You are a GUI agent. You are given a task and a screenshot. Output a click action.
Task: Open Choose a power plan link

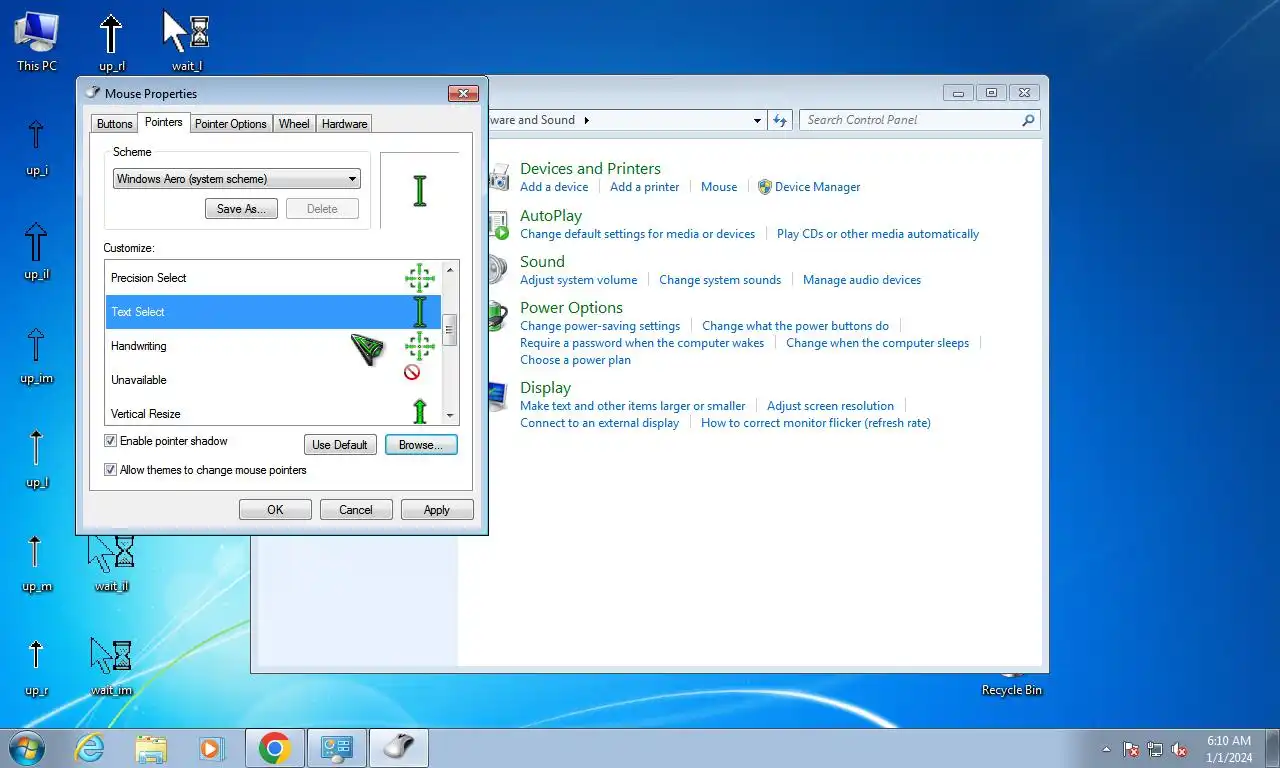(575, 360)
